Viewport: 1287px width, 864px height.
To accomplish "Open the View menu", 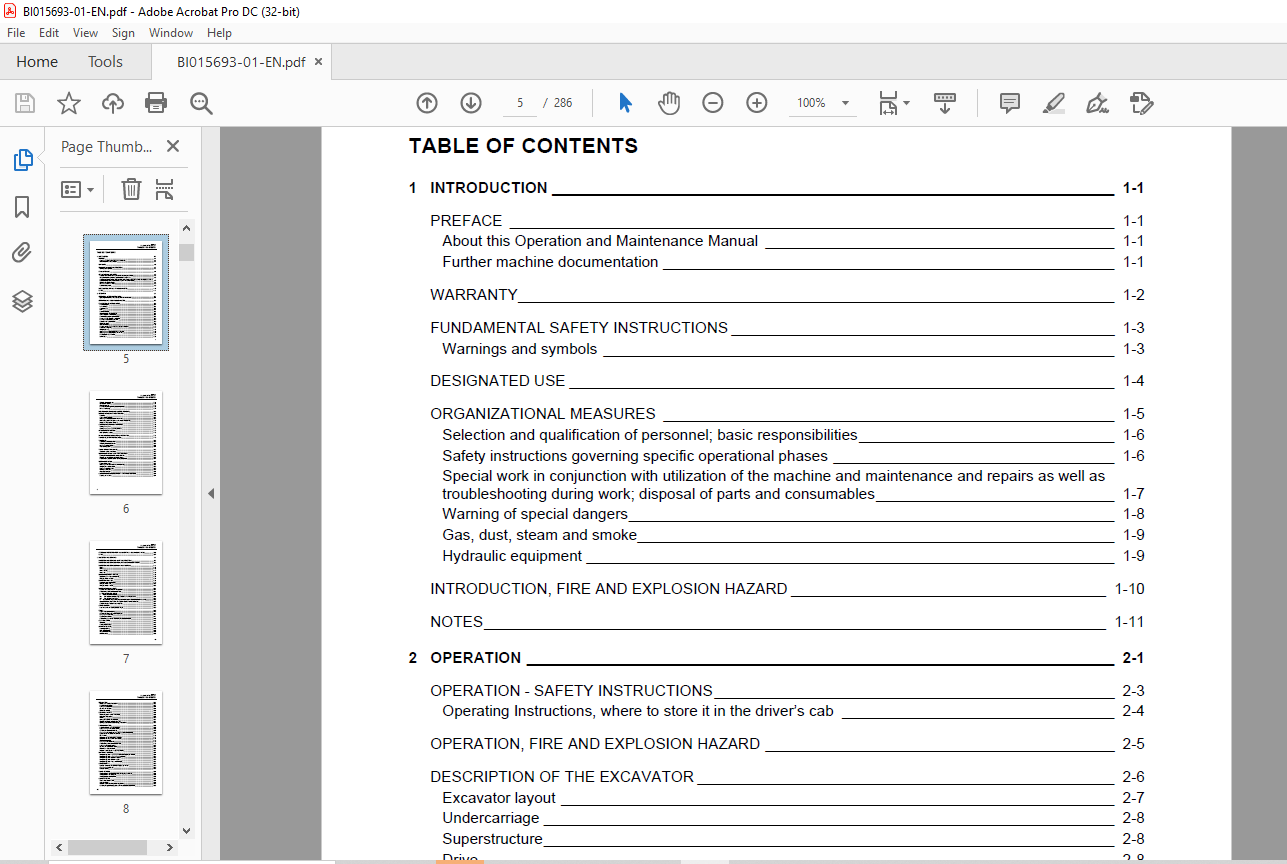I will point(86,33).
